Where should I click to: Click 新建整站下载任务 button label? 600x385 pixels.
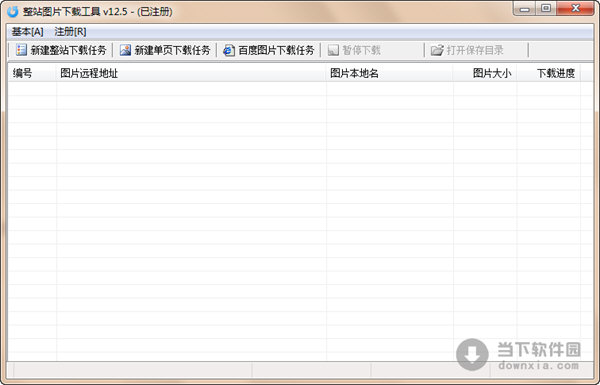[68, 50]
